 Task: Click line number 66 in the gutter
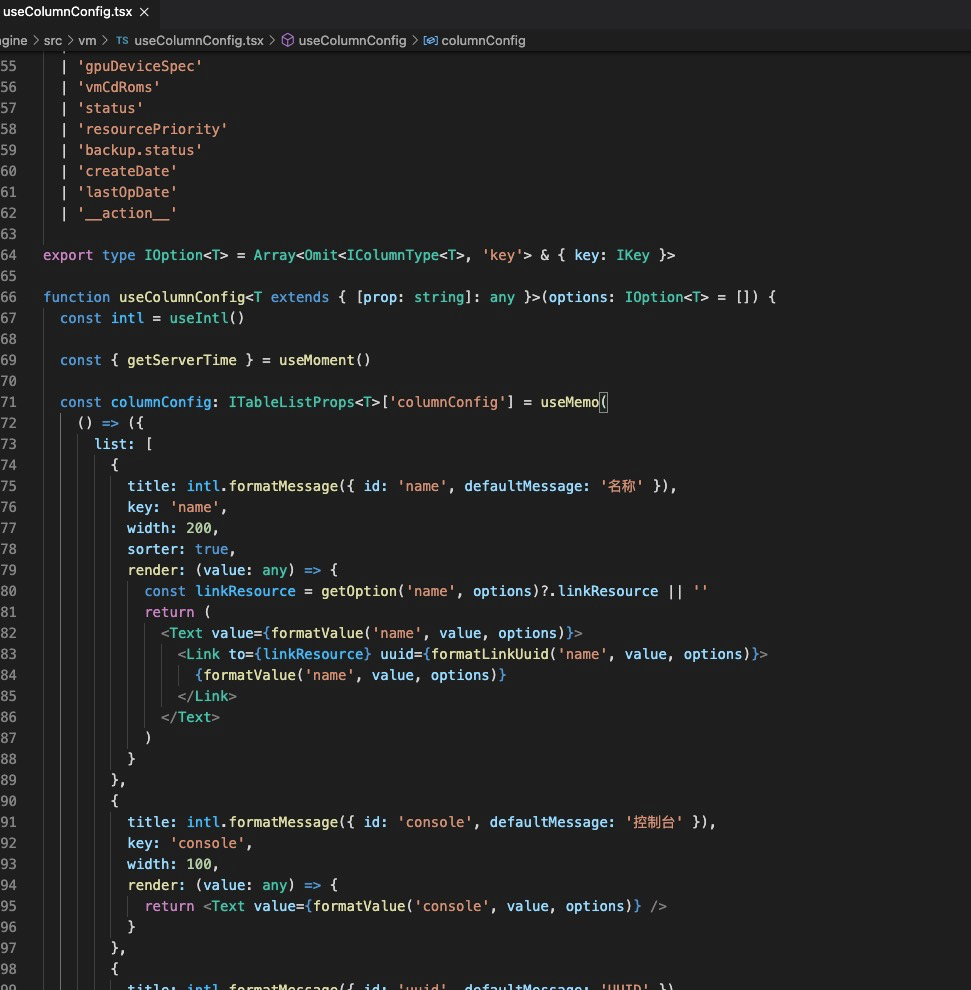[x=9, y=297]
